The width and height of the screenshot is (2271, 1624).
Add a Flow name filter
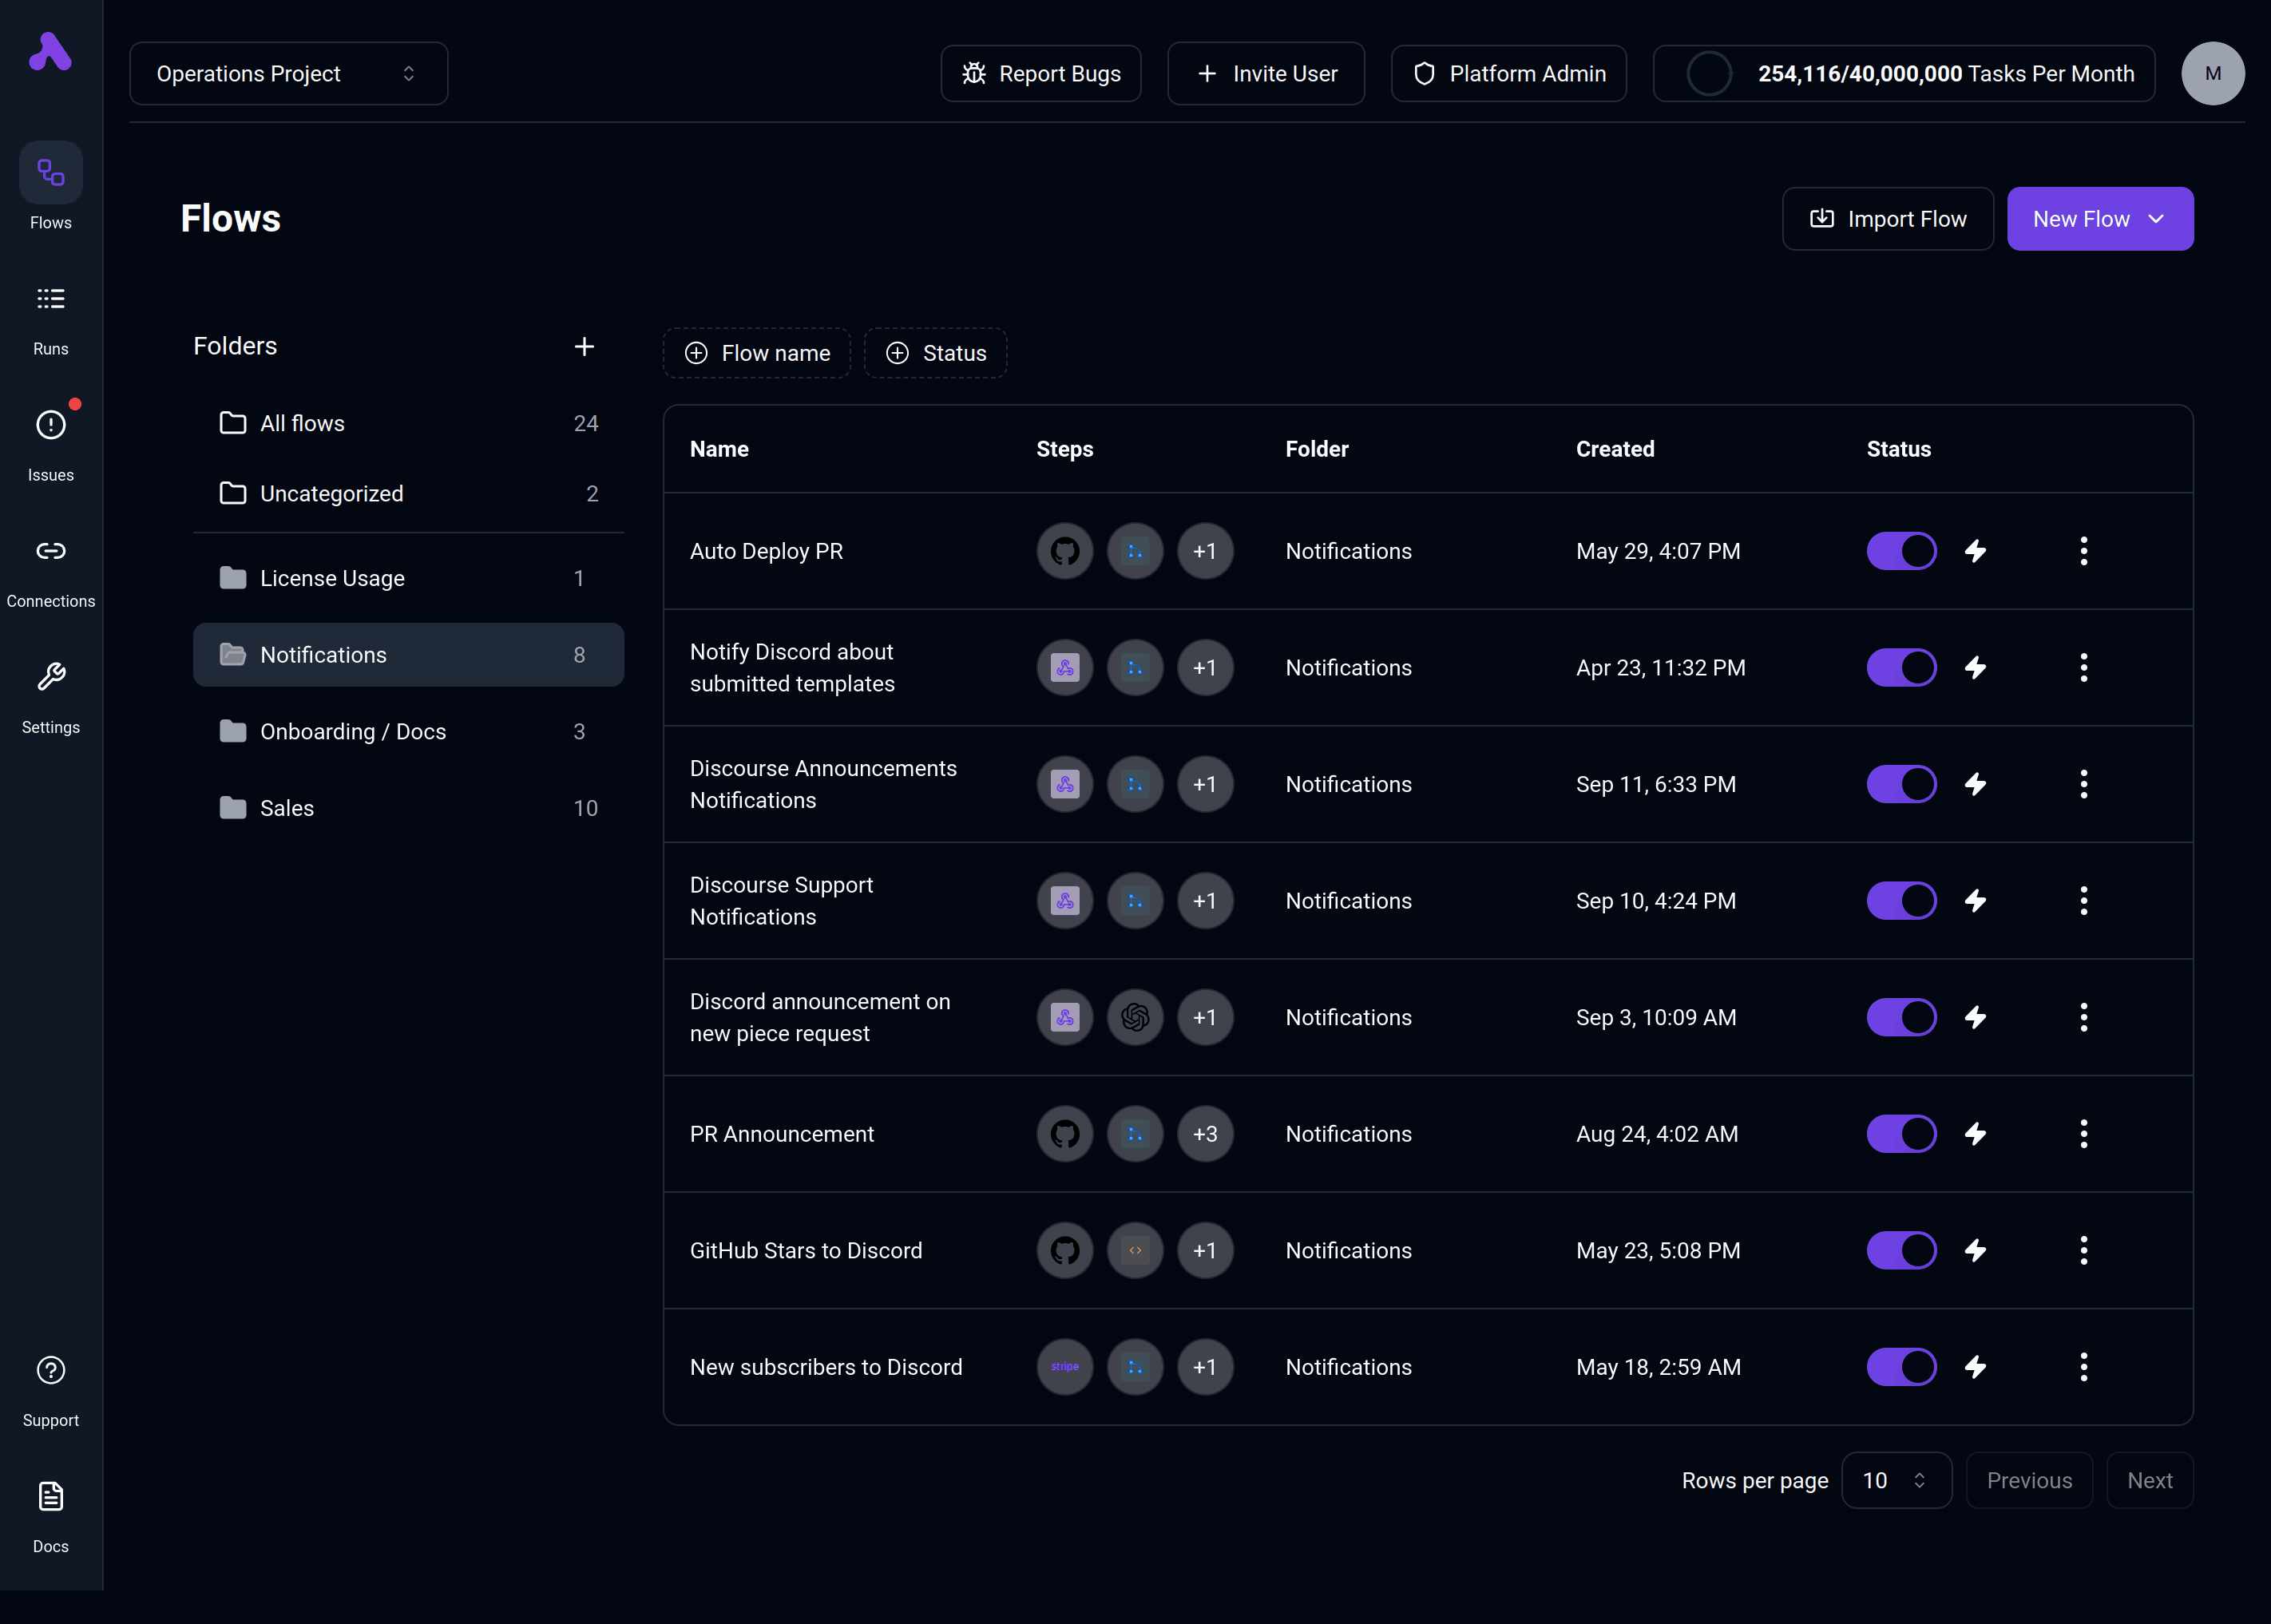coord(756,353)
